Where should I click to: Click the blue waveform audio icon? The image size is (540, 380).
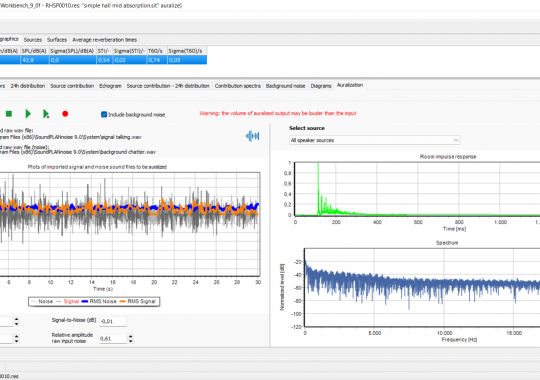click(x=252, y=136)
